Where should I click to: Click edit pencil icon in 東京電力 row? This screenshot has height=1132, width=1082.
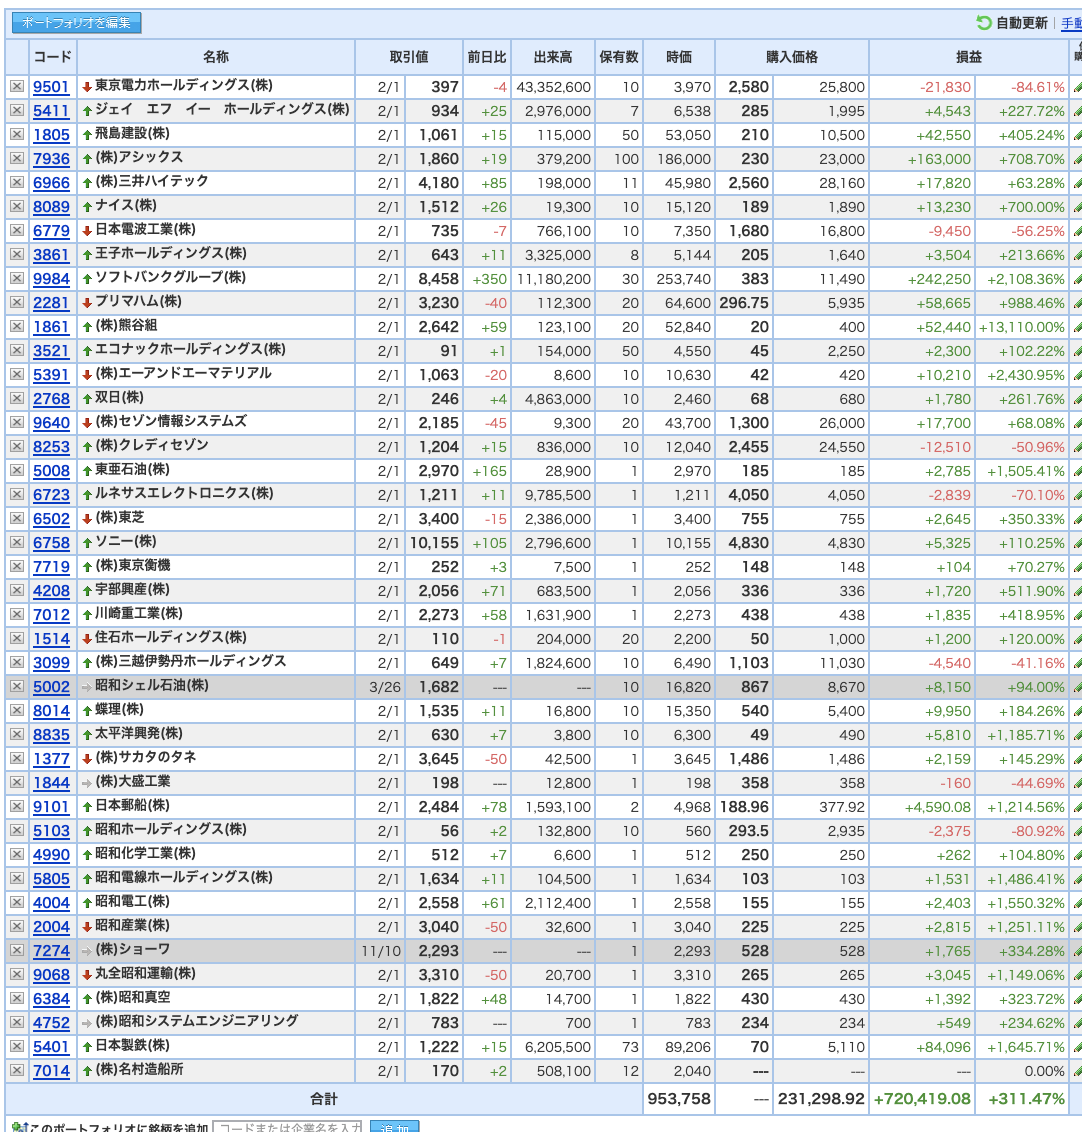coord(1077,87)
